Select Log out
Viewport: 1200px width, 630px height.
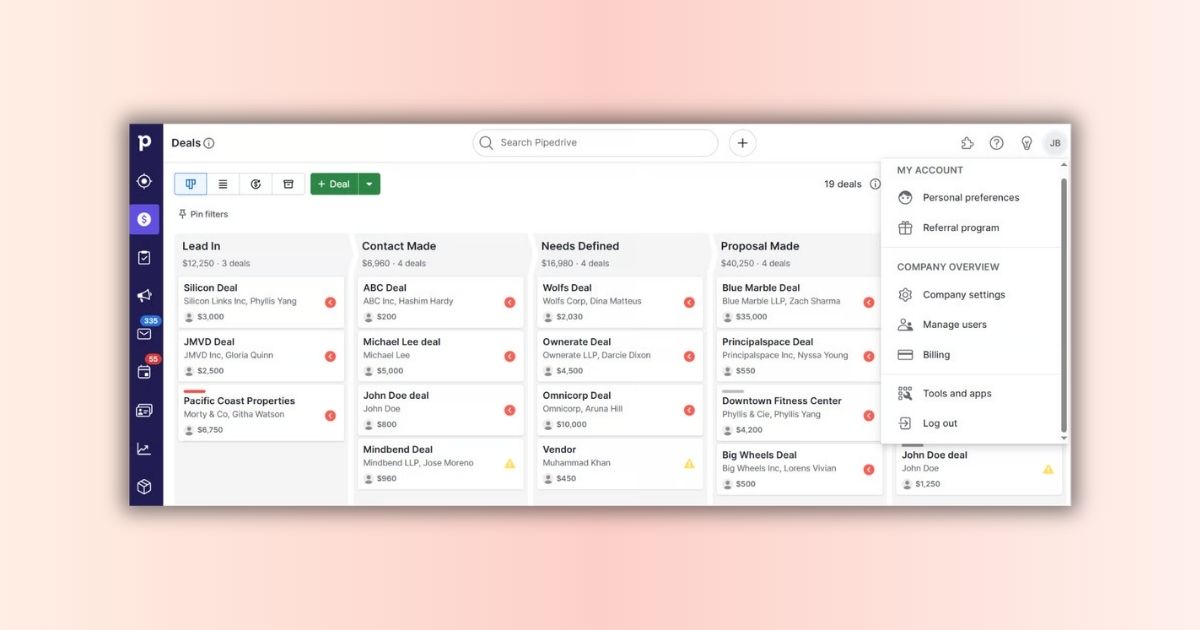[x=971, y=424]
